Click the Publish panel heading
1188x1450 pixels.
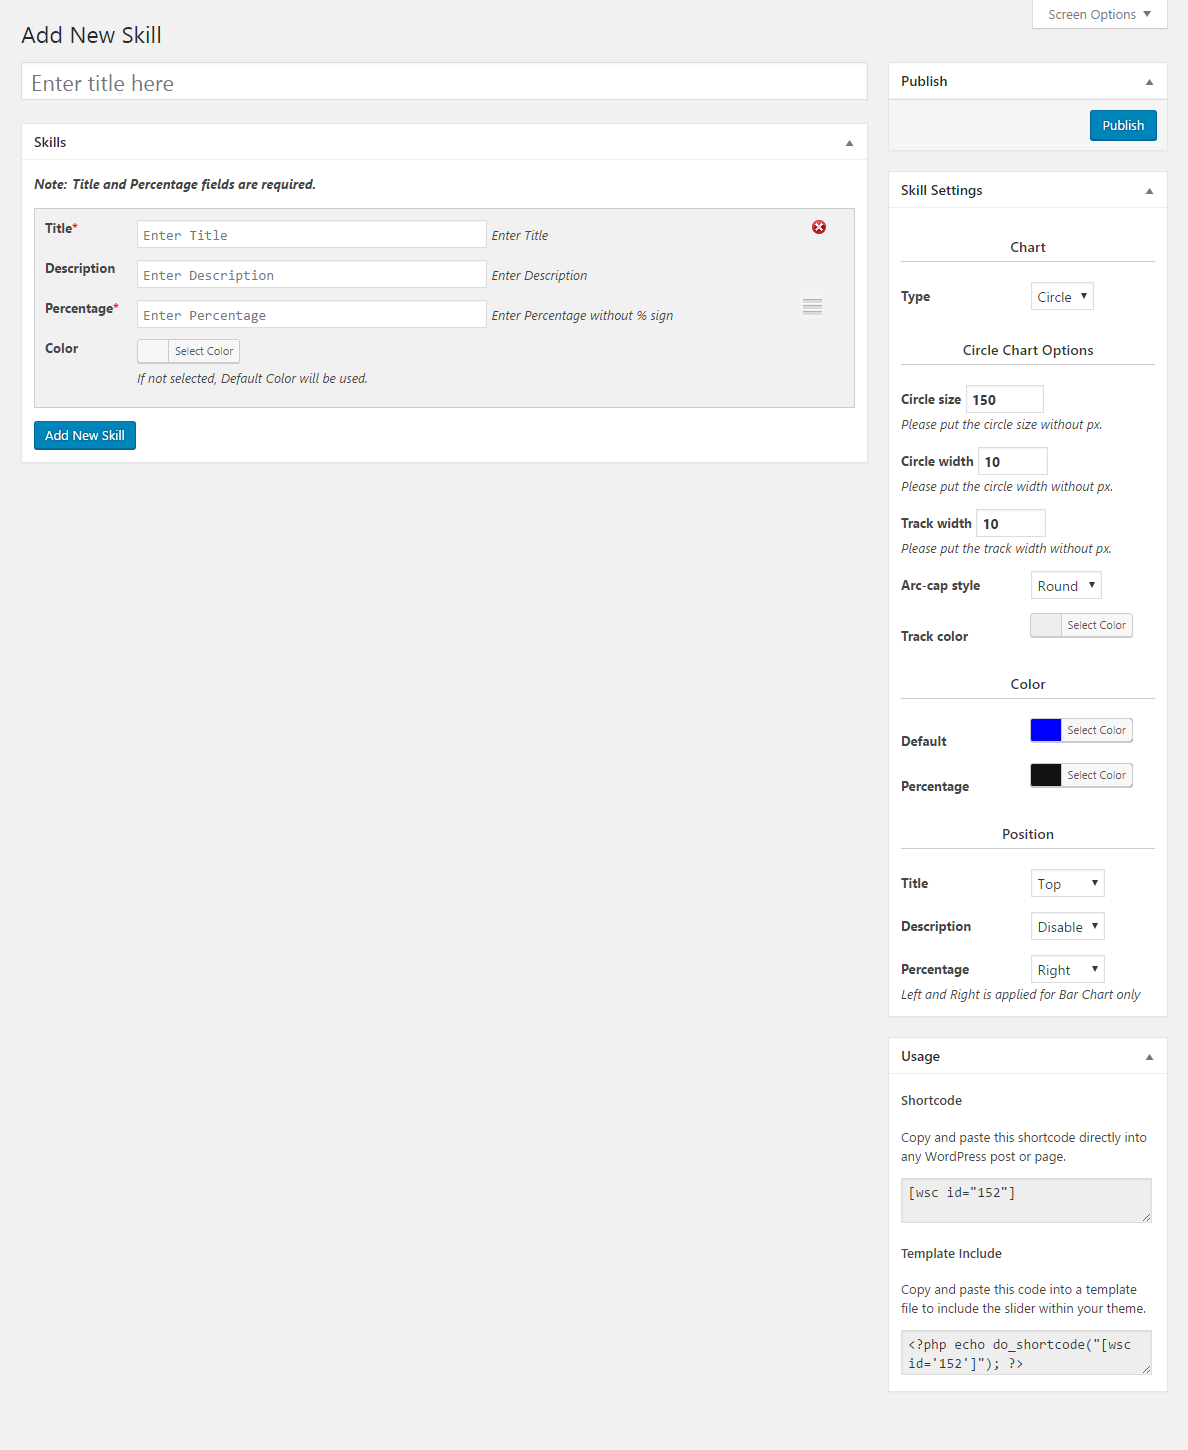(924, 81)
